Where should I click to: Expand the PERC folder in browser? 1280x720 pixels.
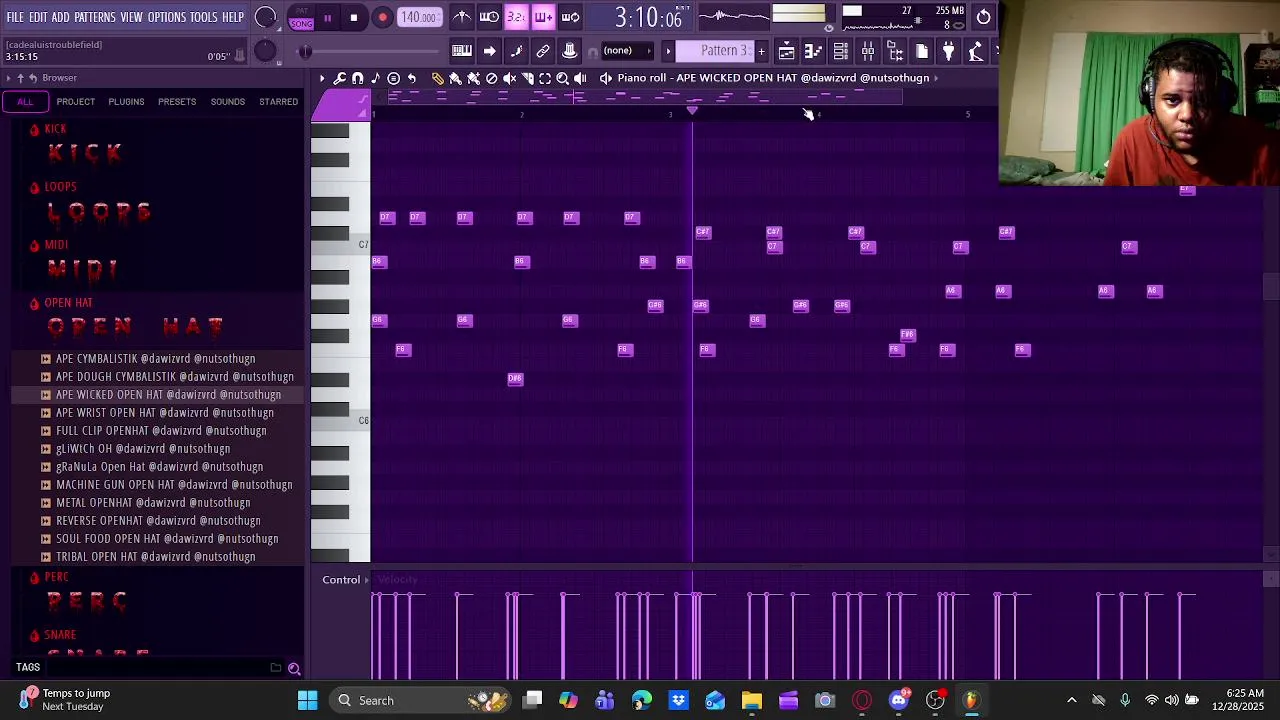click(x=56, y=577)
